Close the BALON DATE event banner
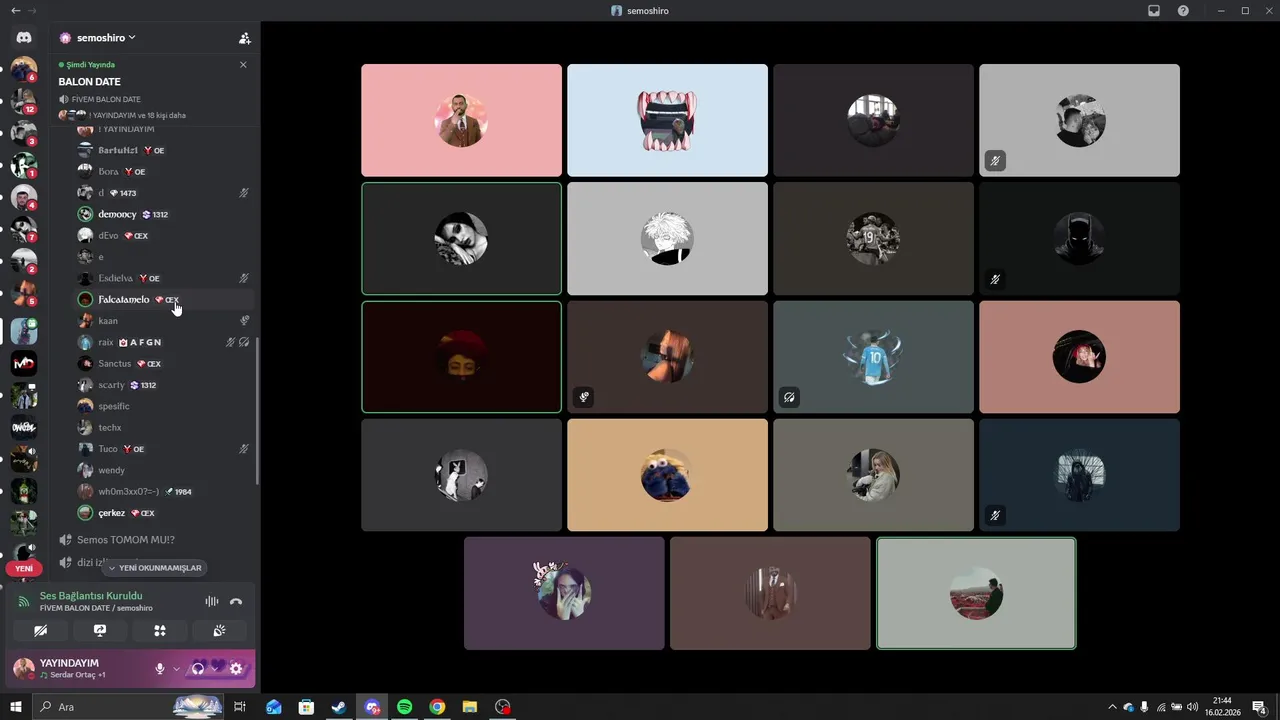 (243, 65)
